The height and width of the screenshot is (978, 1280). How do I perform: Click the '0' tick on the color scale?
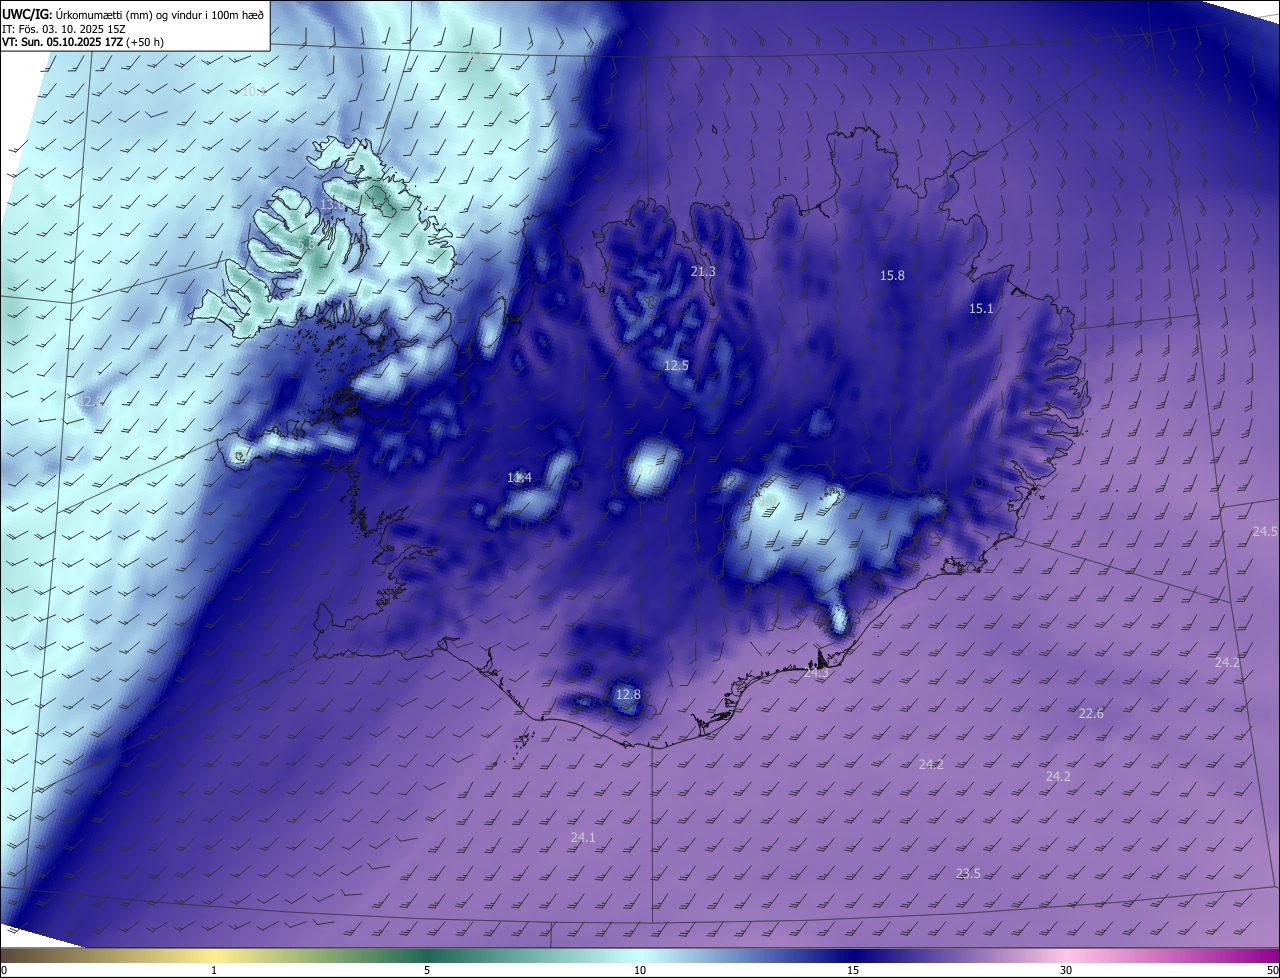(3, 970)
